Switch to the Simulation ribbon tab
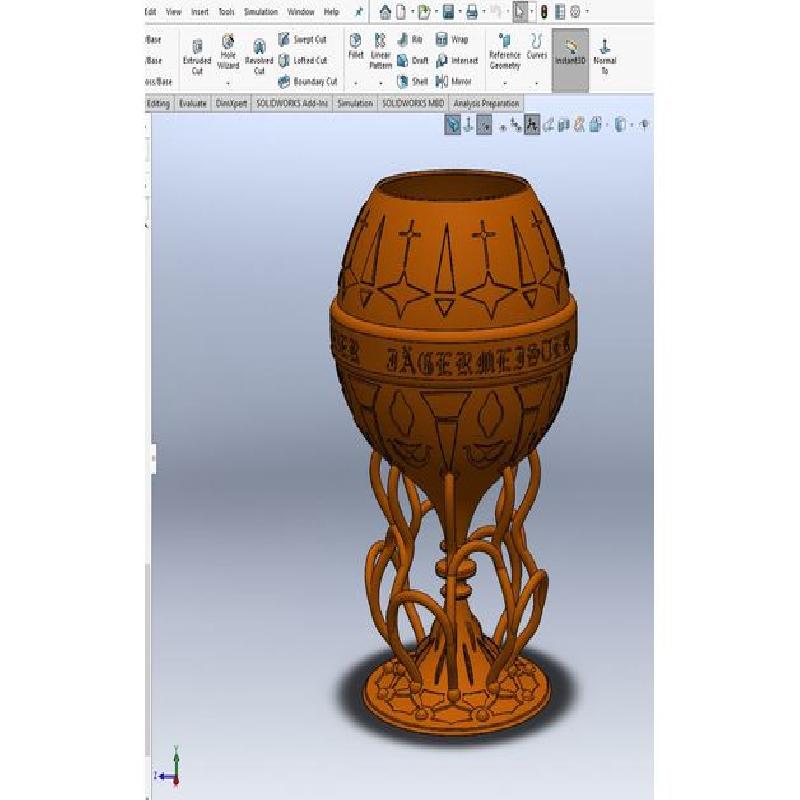 click(x=355, y=104)
